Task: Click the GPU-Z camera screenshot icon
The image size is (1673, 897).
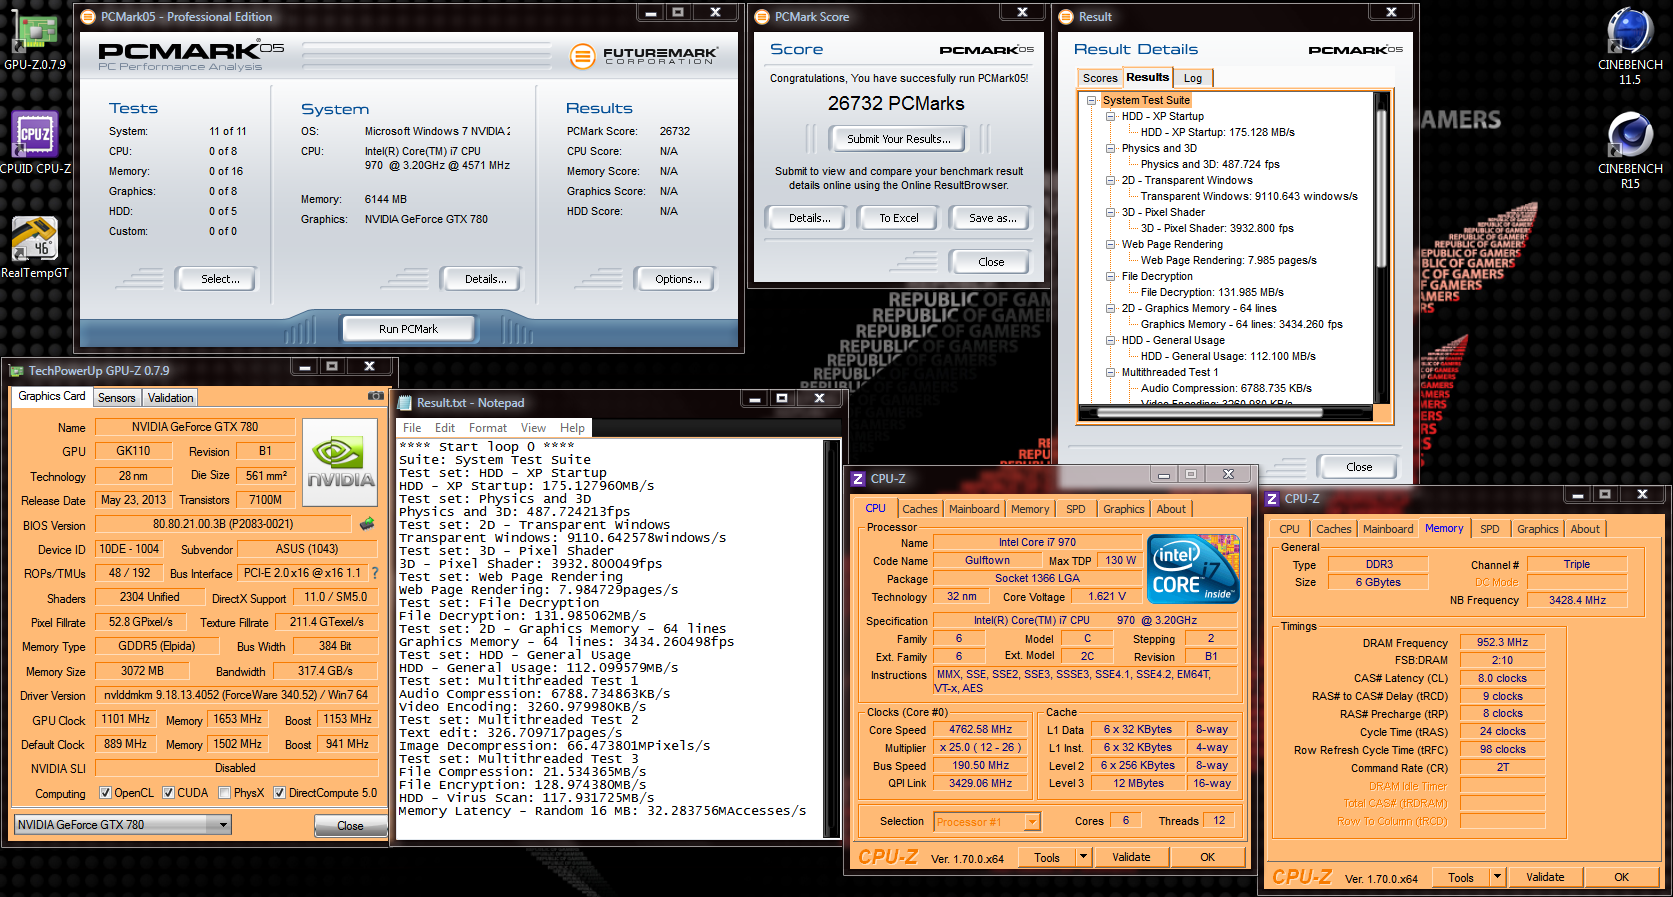Action: pos(376,396)
